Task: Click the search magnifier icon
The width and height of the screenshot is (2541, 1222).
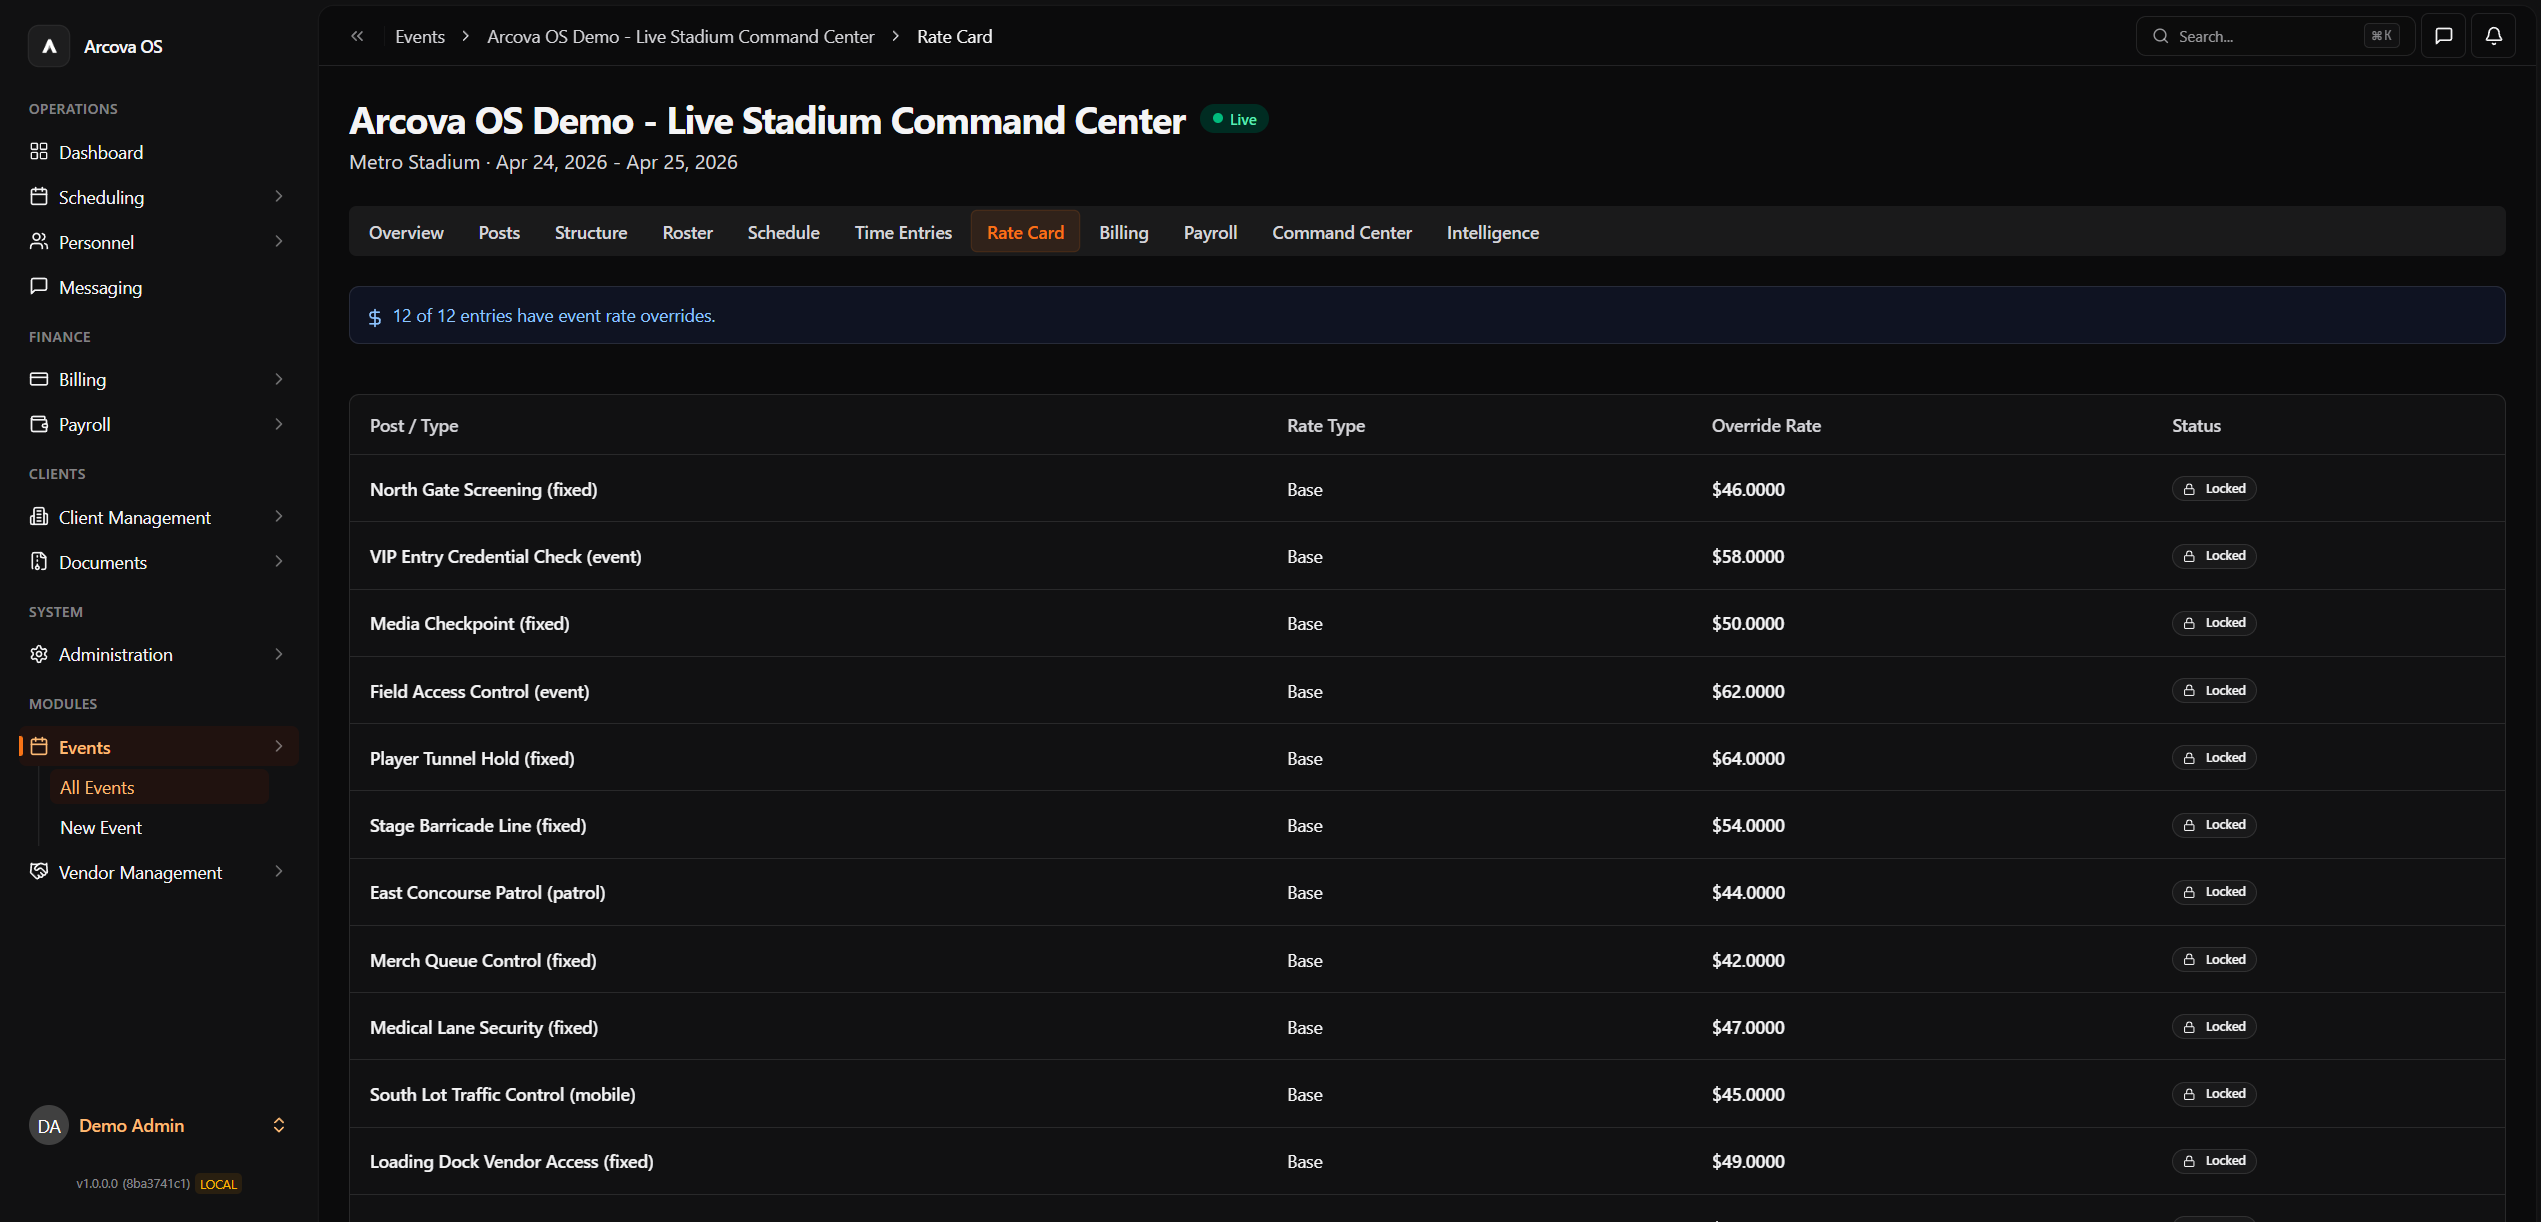Action: pos(2161,36)
